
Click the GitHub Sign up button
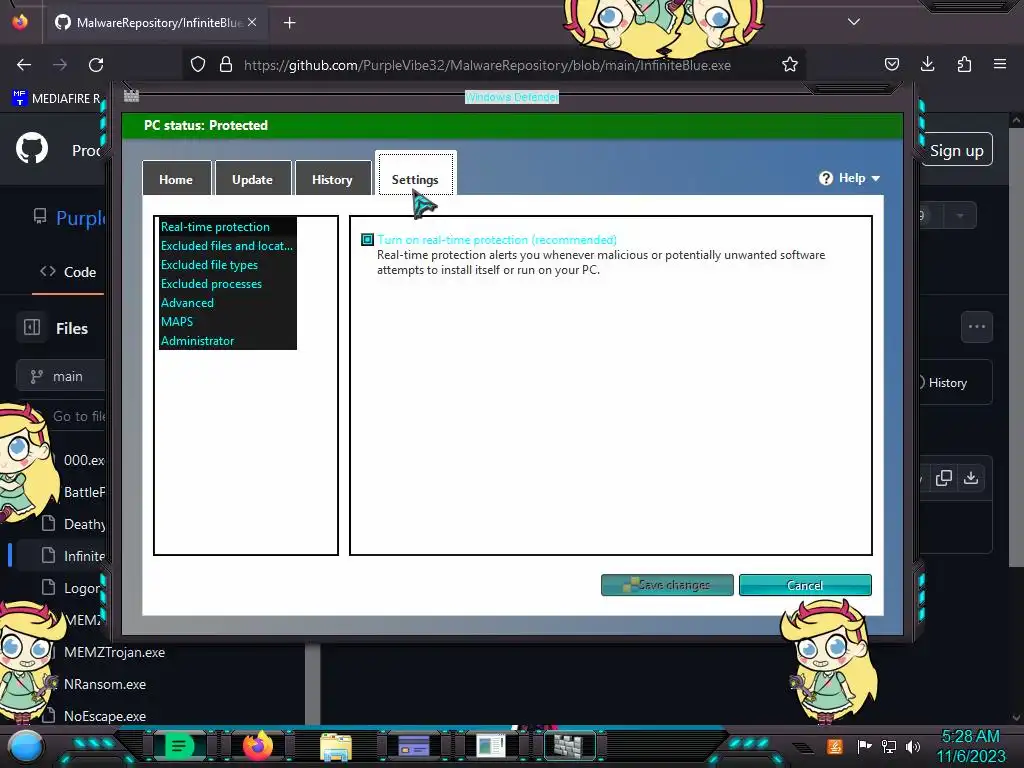[956, 150]
